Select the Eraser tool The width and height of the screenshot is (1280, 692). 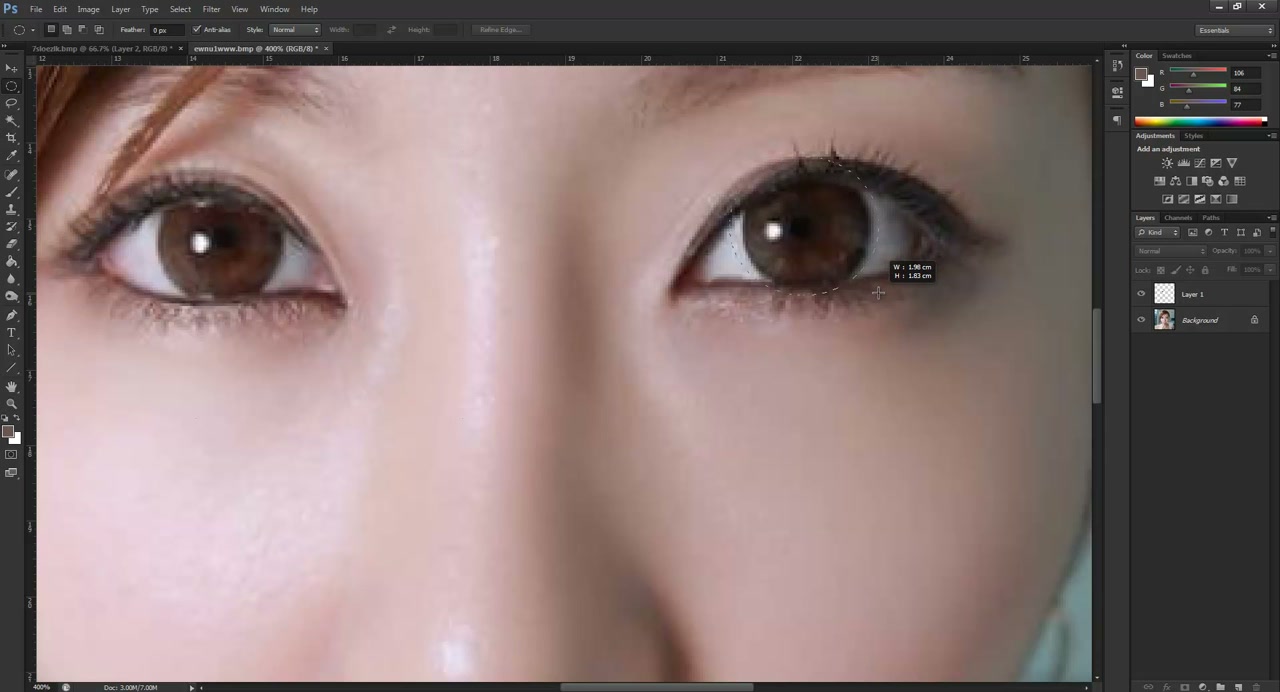tap(11, 244)
